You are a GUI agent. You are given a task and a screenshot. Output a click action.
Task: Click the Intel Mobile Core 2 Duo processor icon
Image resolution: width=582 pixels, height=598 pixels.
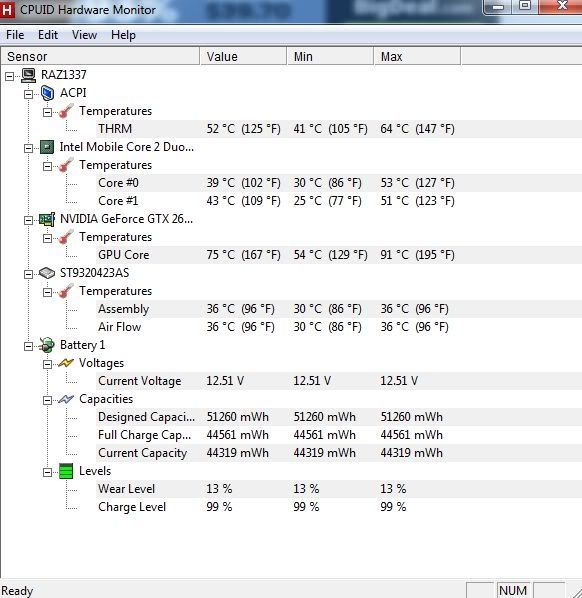47,147
